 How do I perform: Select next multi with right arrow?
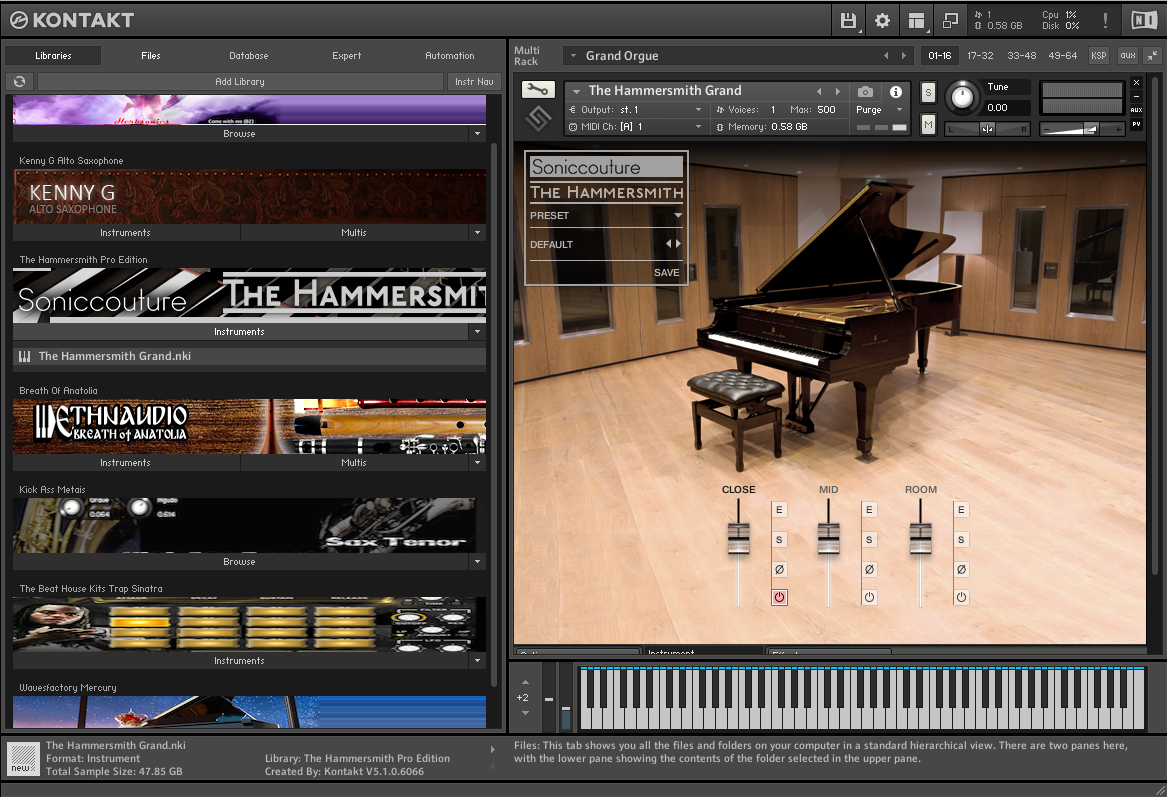tap(904, 55)
